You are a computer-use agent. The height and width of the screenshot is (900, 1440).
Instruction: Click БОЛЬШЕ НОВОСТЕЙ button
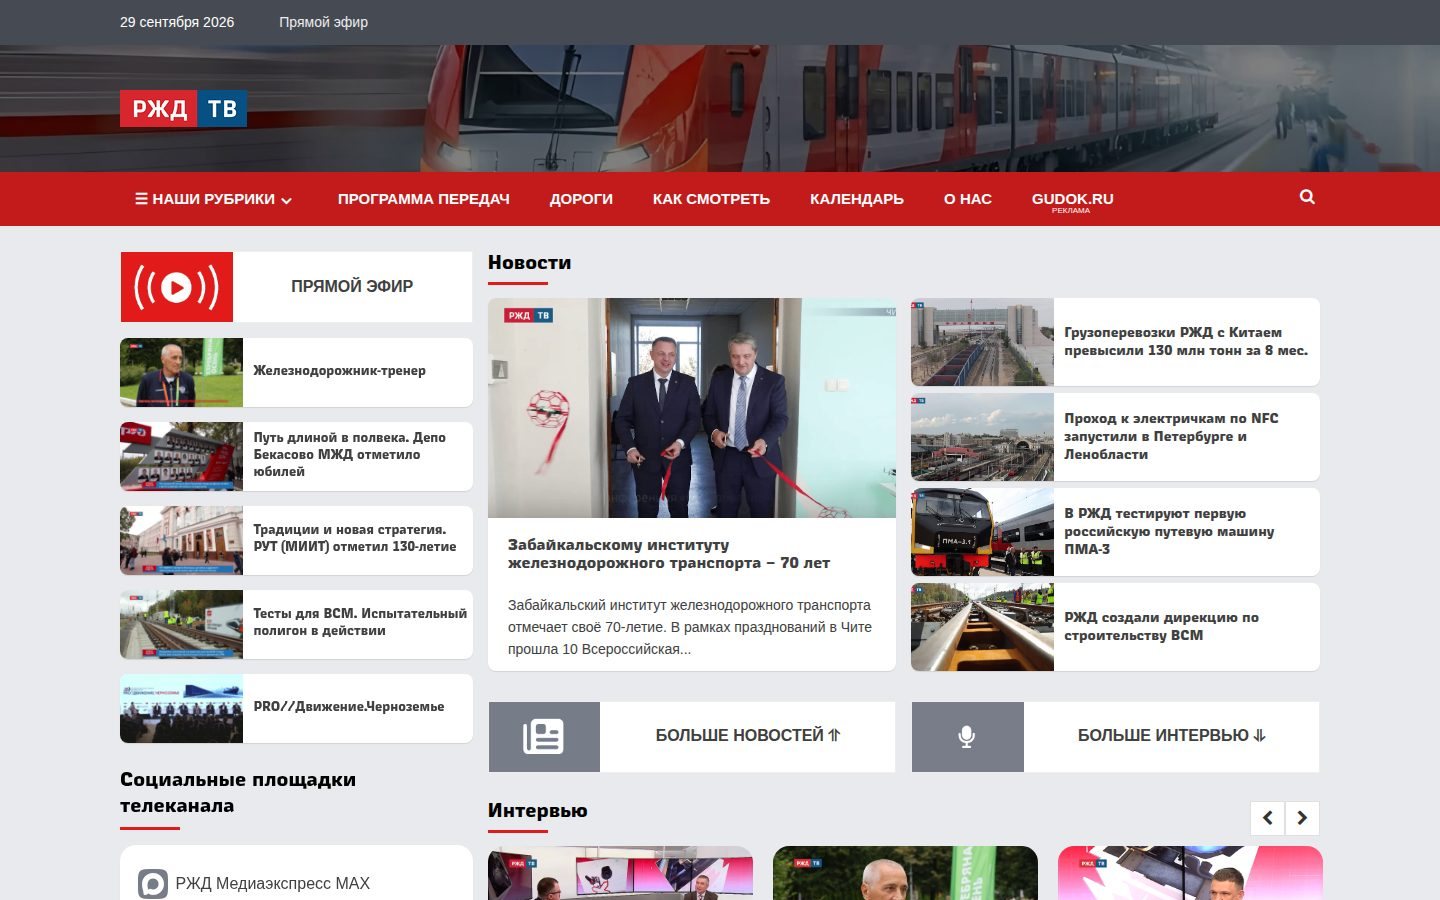(692, 736)
